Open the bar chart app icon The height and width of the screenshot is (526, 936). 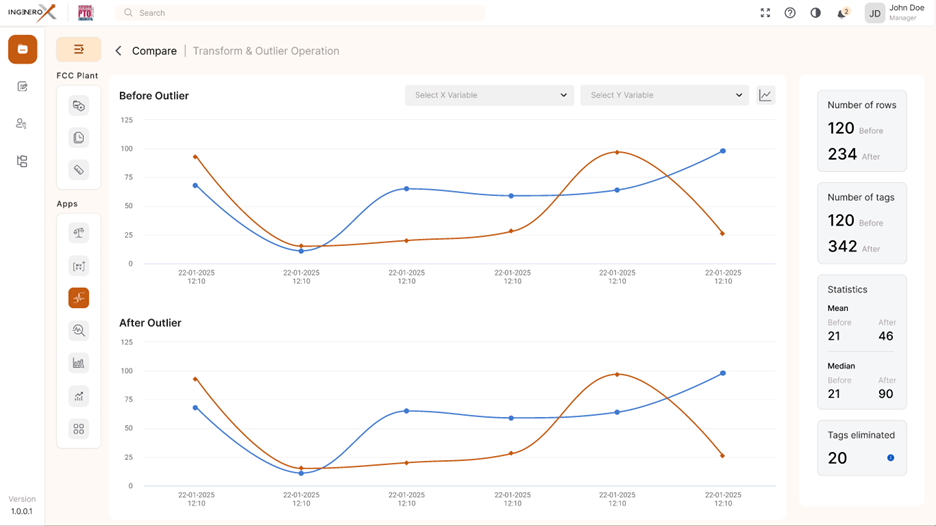(x=79, y=363)
